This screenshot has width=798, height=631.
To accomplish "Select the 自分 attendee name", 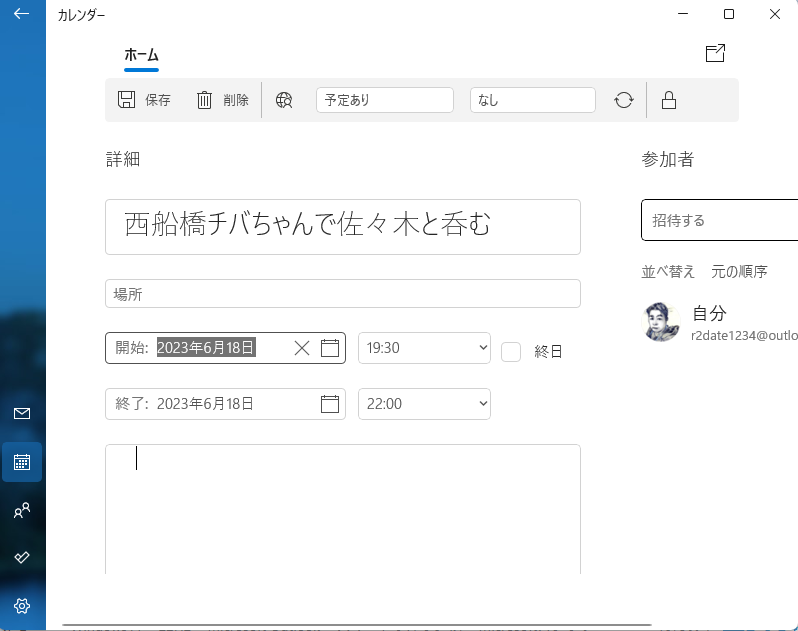I will point(709,313).
